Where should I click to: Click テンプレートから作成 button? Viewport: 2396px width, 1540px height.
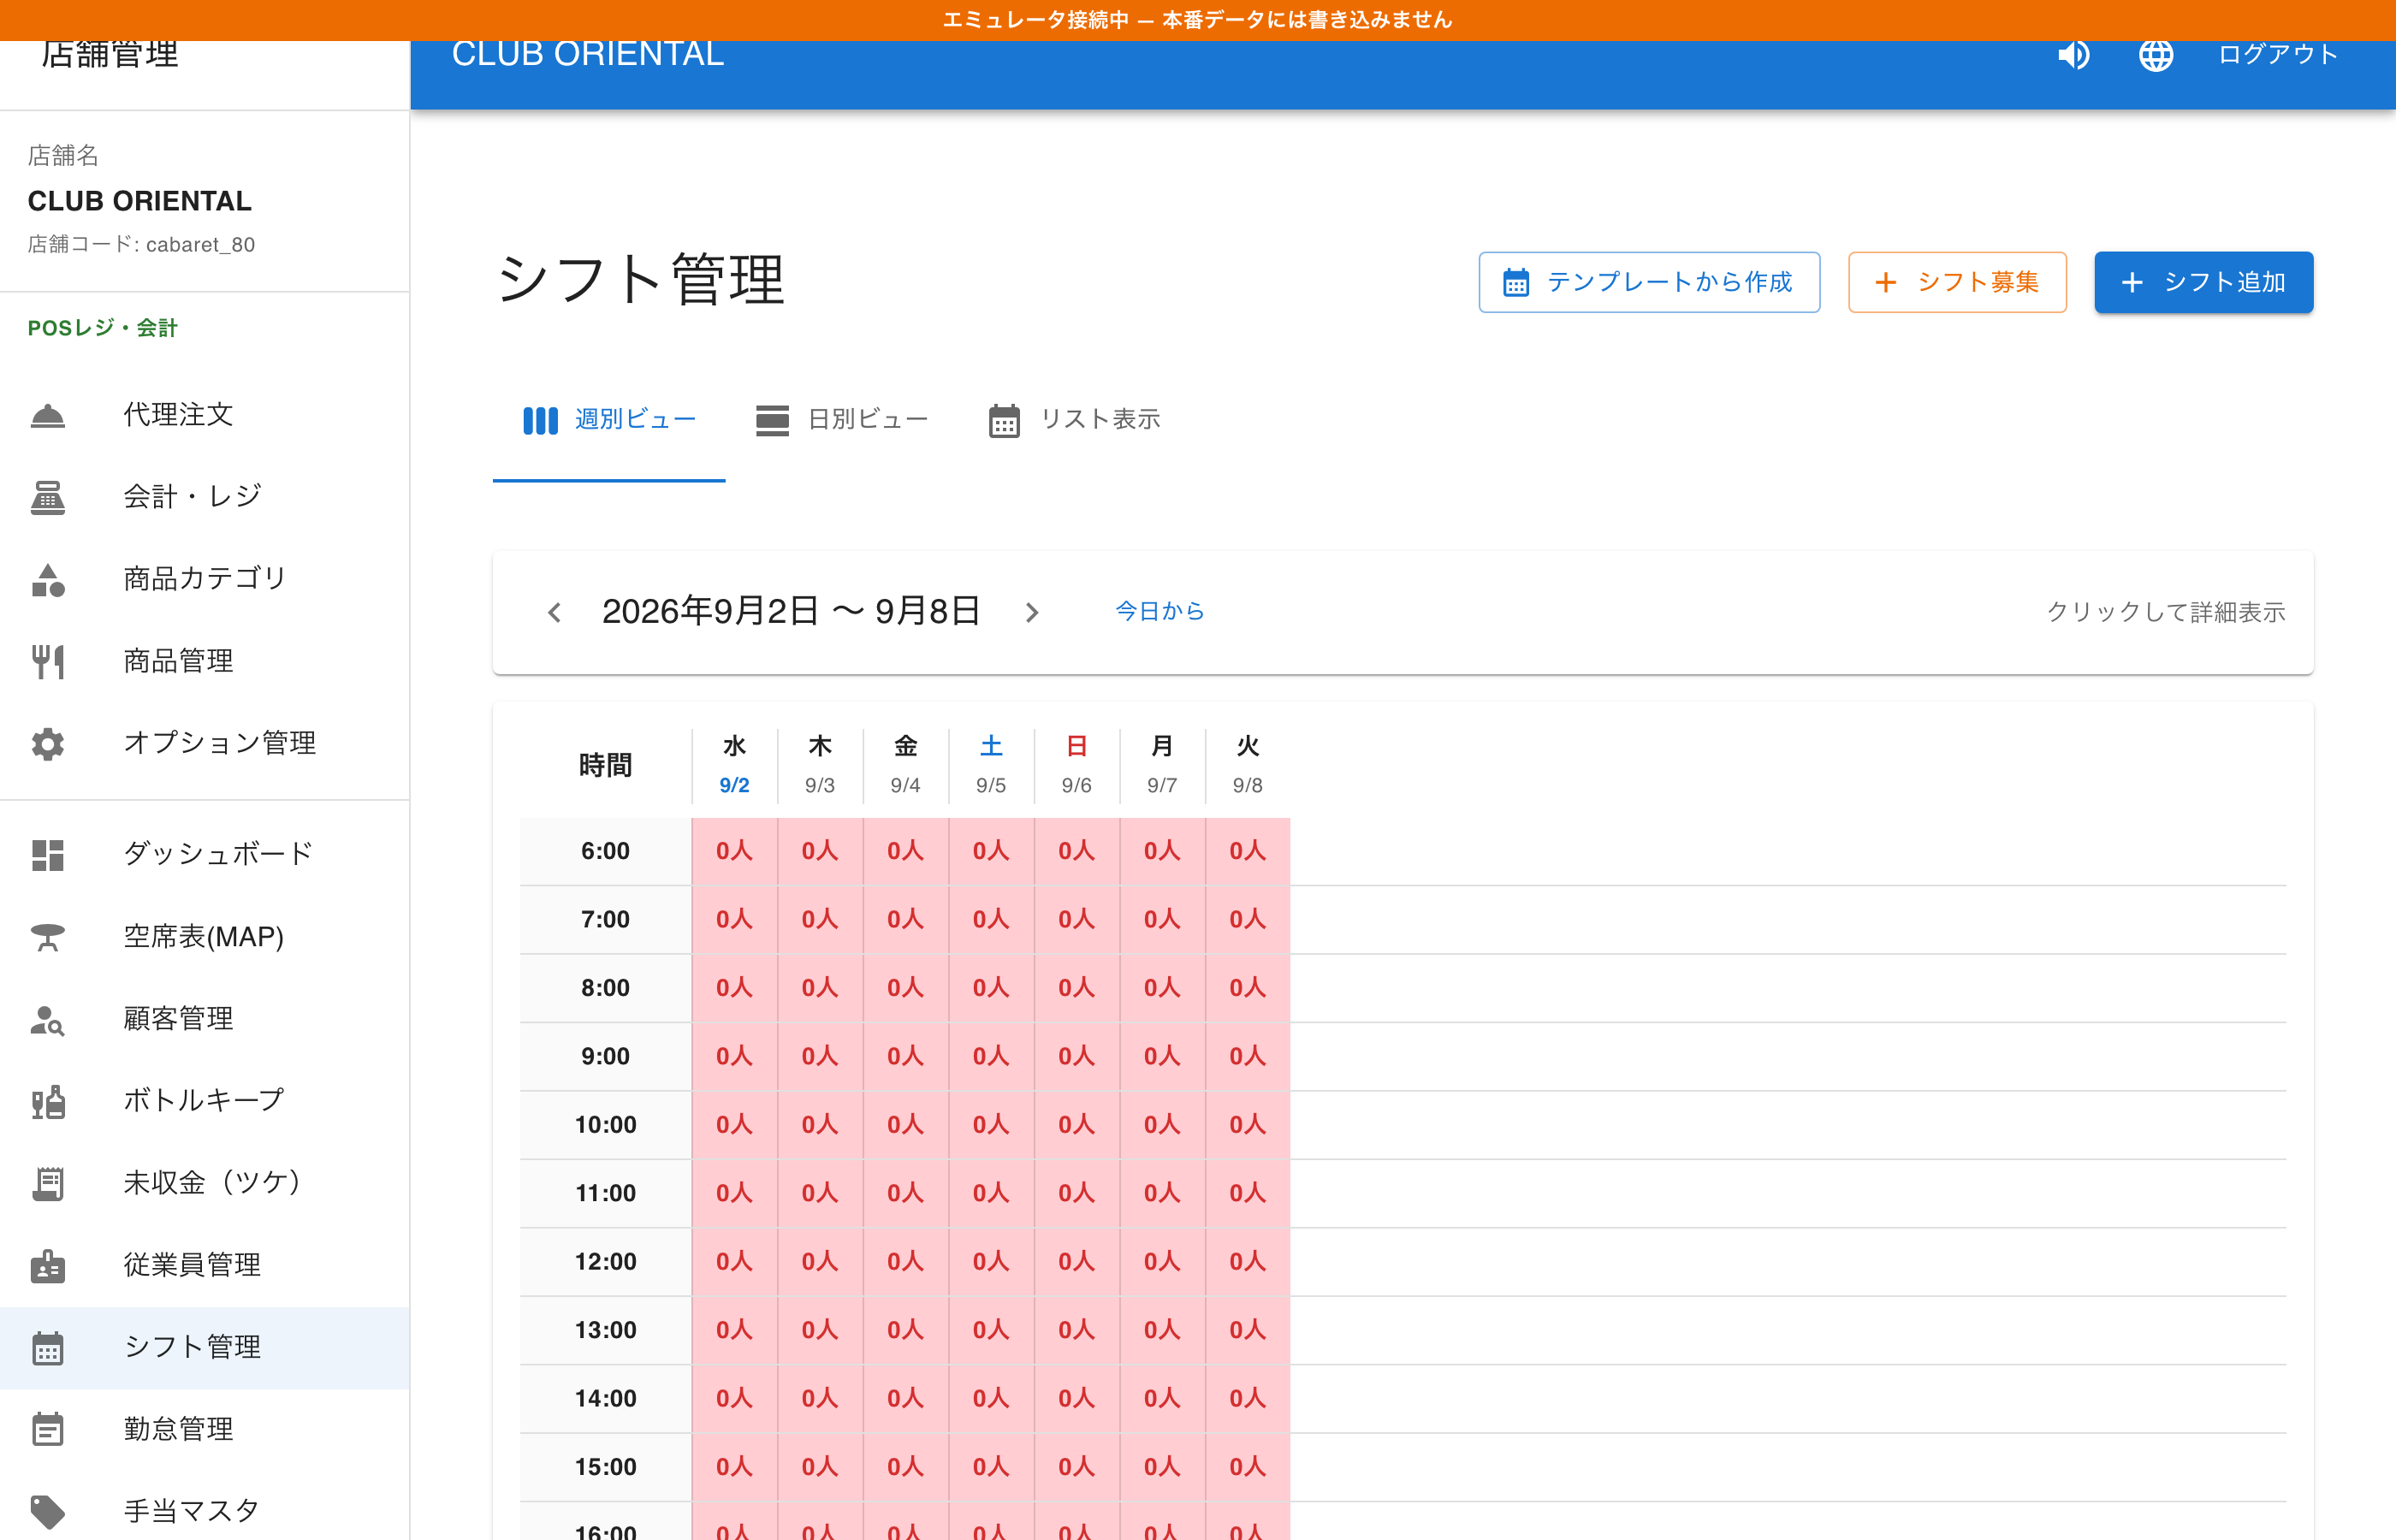click(x=1649, y=282)
